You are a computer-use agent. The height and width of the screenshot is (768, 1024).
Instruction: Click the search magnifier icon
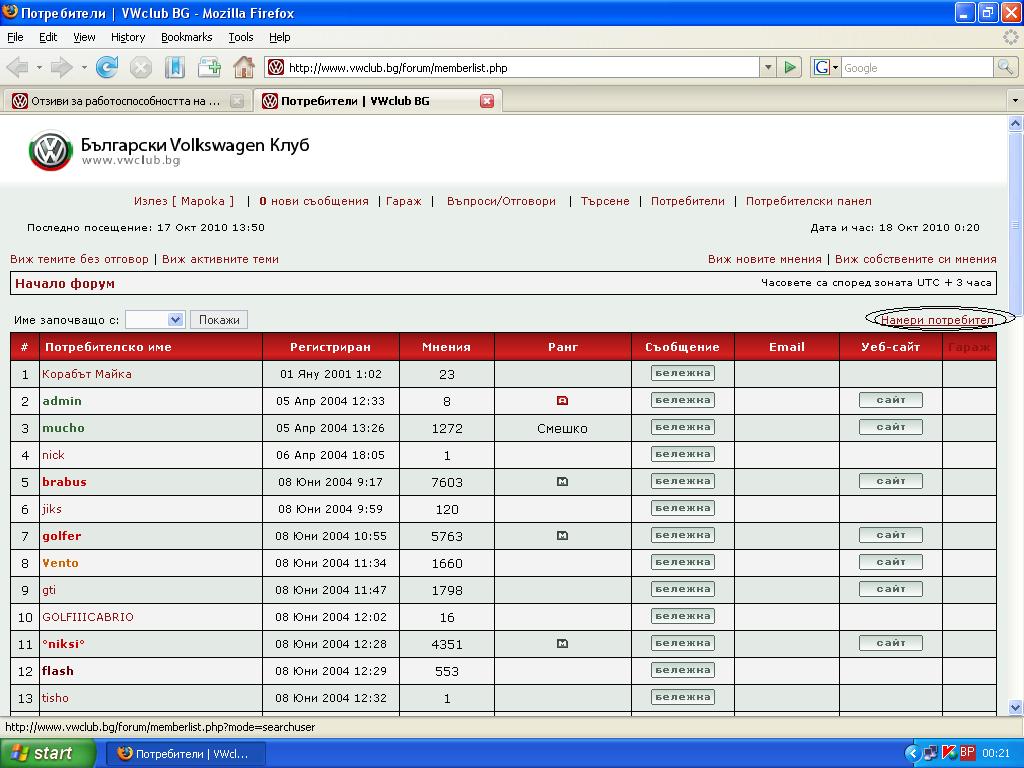(1005, 67)
